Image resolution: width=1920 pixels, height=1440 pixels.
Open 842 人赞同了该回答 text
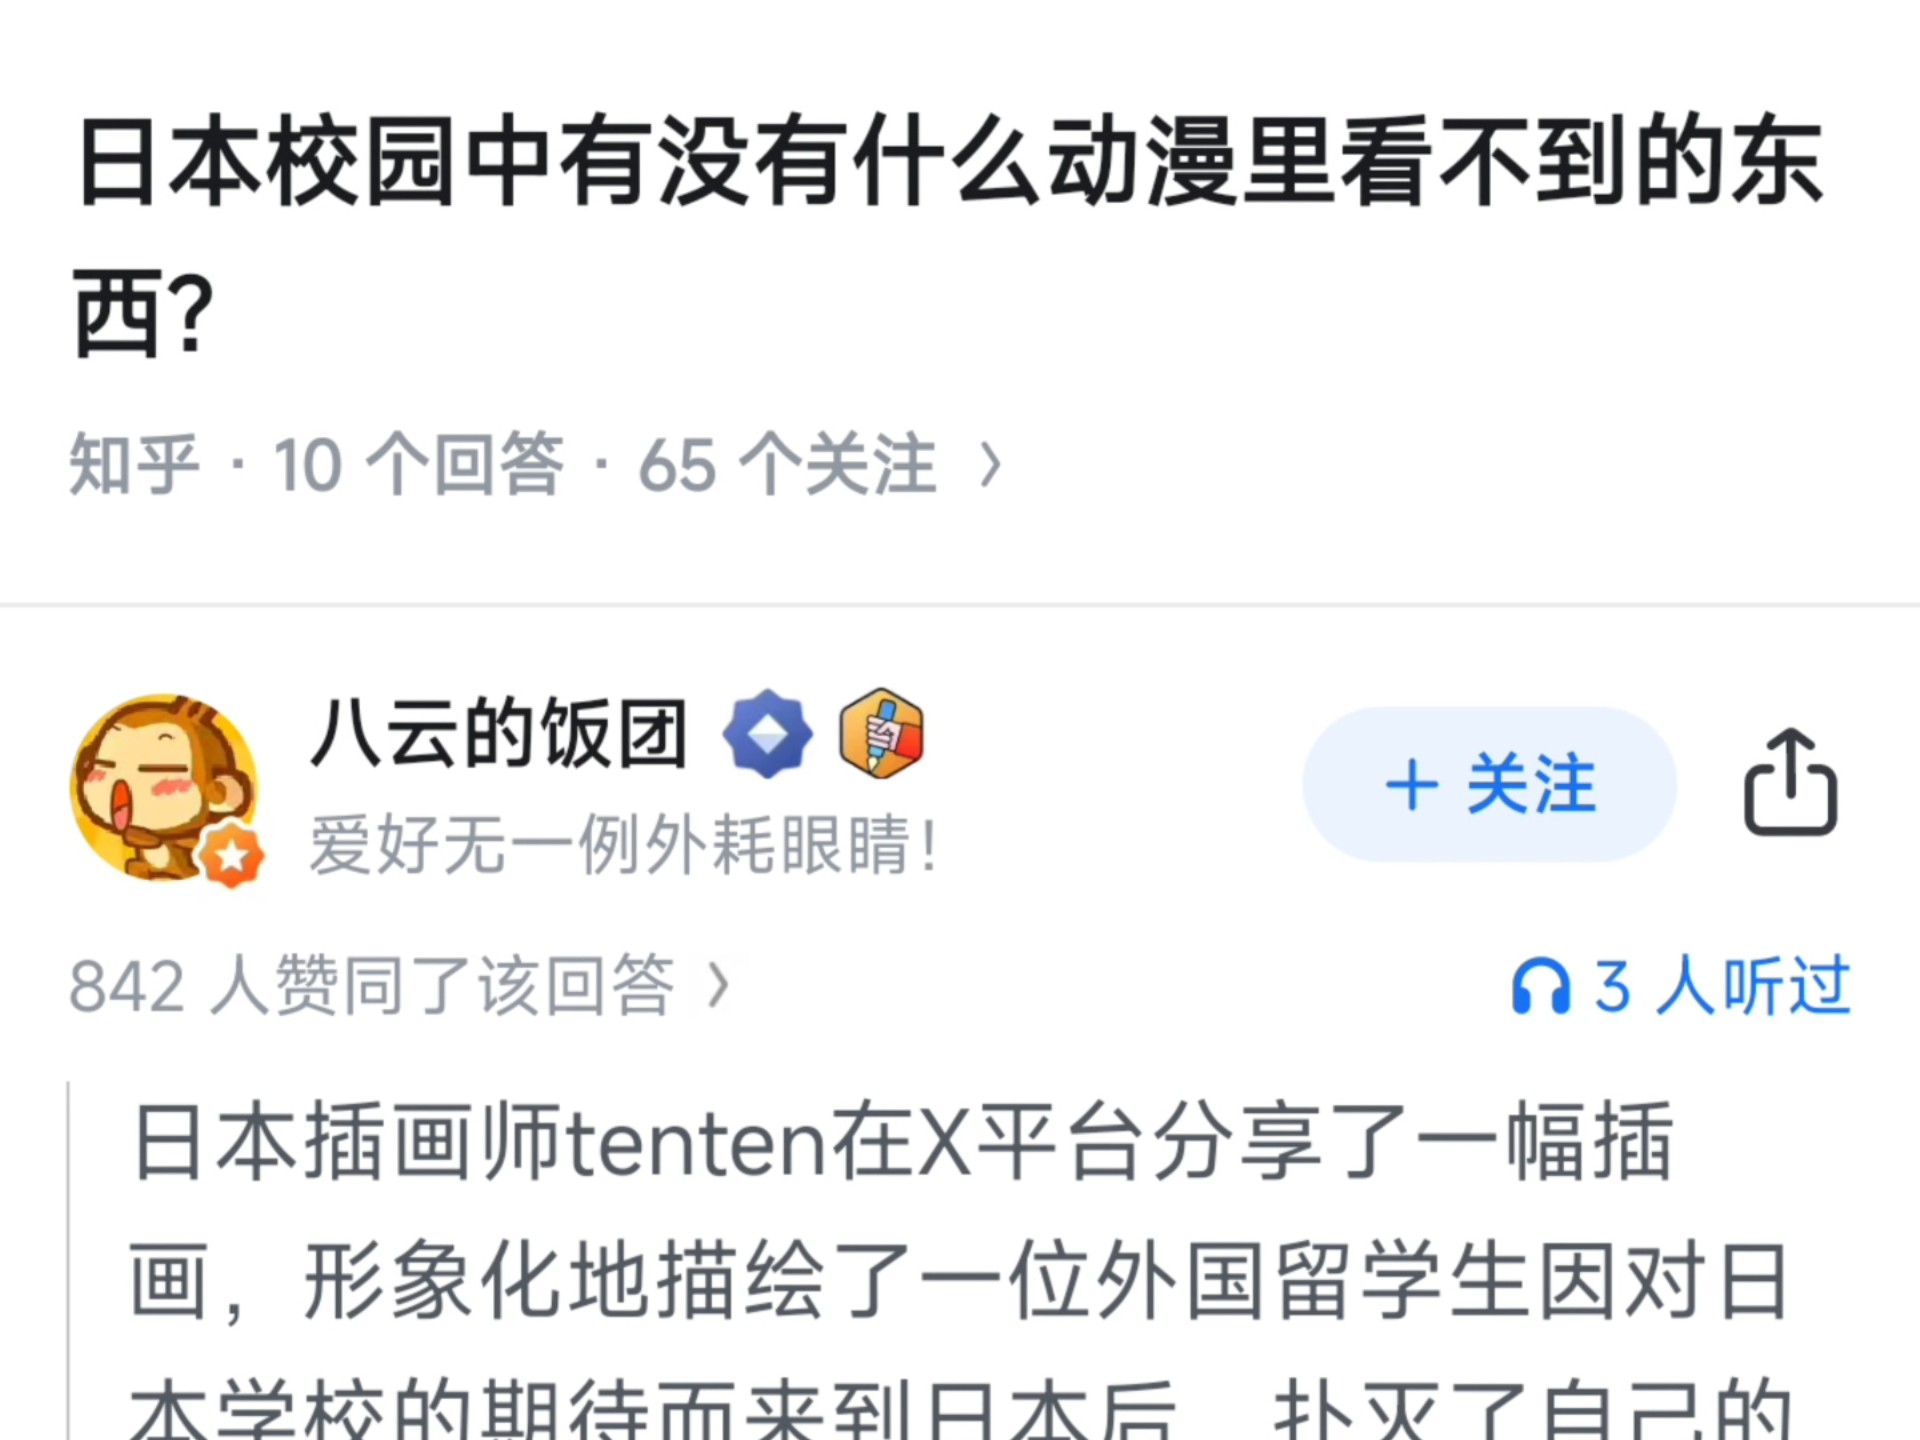point(372,986)
